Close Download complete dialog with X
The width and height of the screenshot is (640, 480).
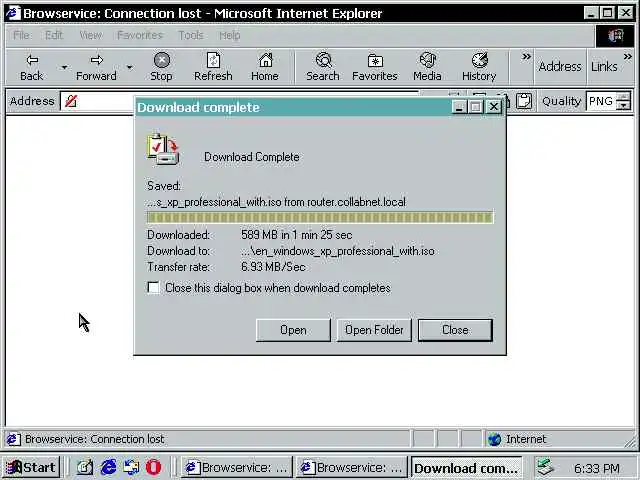494,107
